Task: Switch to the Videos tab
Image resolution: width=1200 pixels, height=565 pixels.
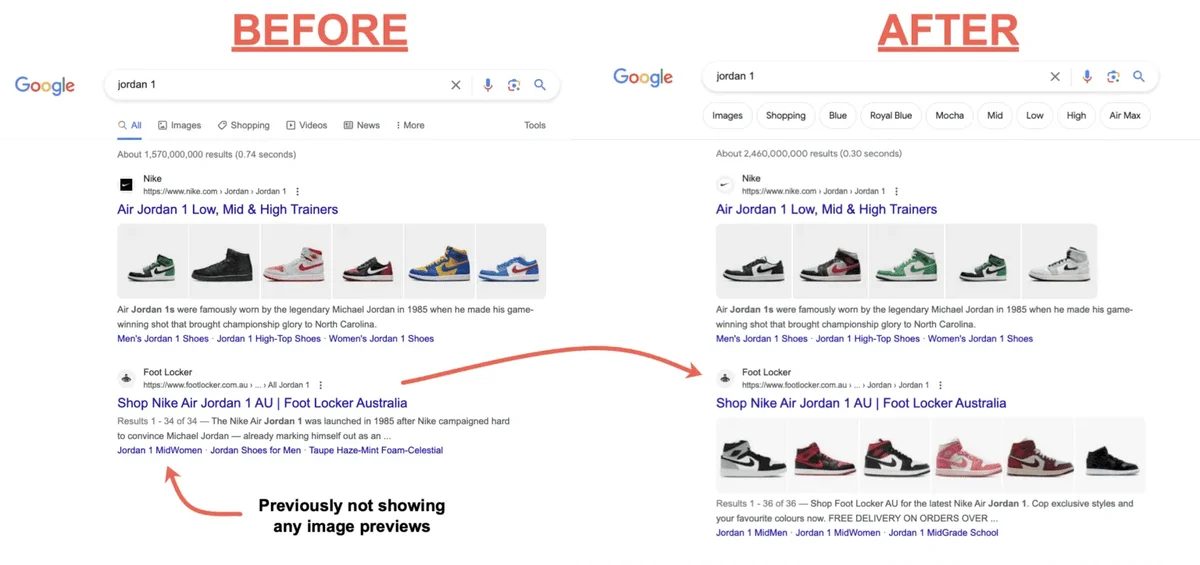Action: tap(306, 125)
